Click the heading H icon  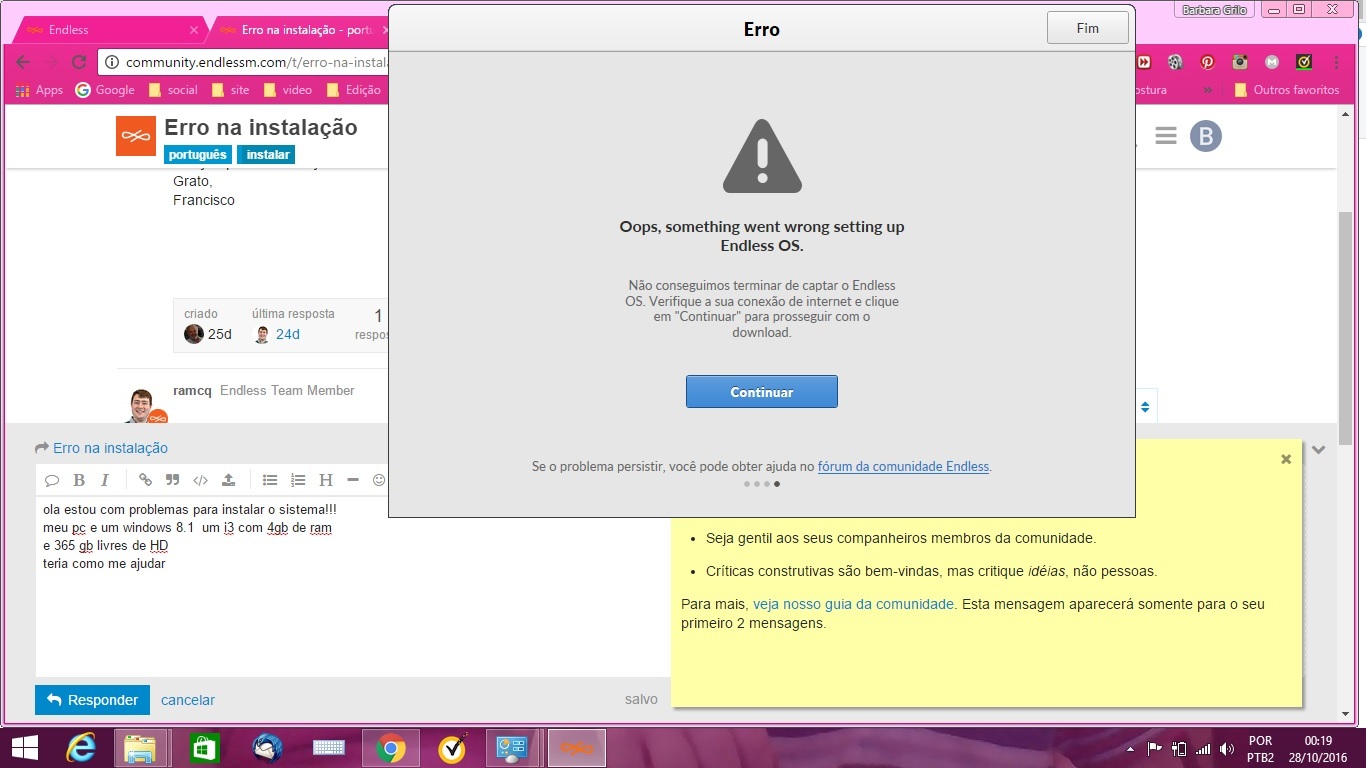[x=326, y=480]
